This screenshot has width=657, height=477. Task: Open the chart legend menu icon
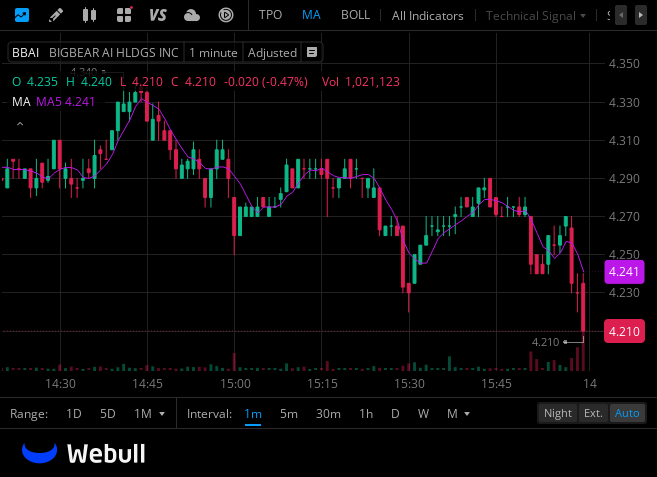[x=312, y=52]
